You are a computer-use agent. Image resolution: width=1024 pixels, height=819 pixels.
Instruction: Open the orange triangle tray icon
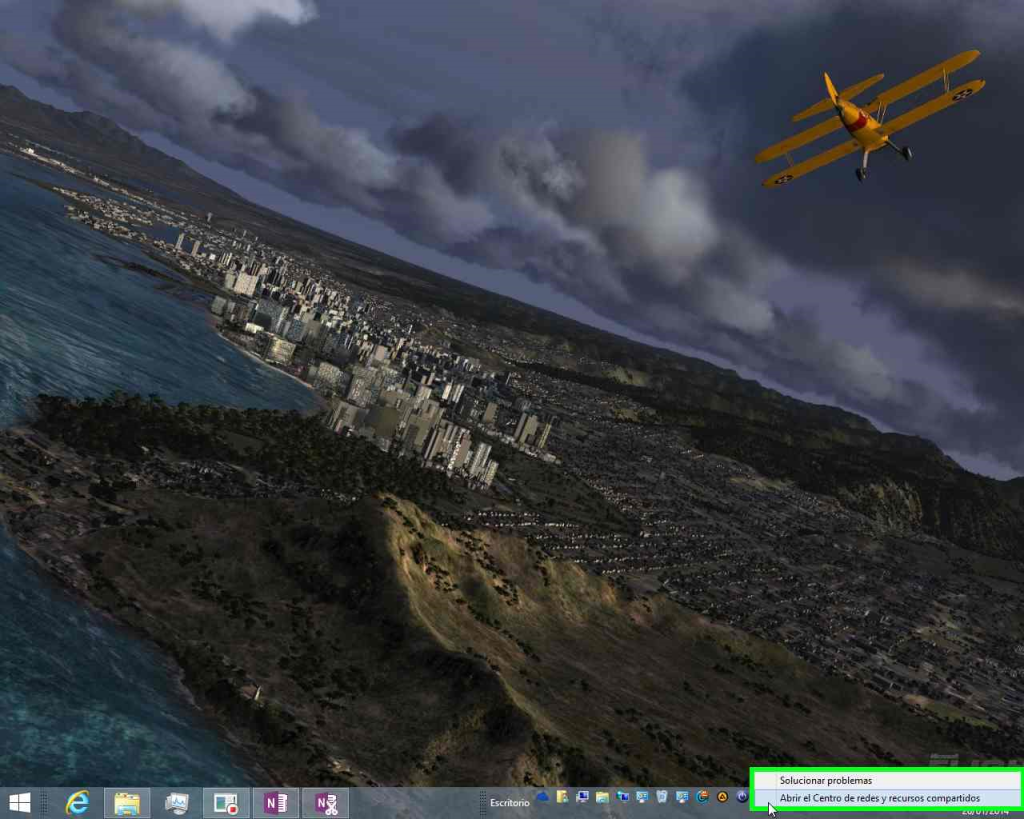click(722, 797)
